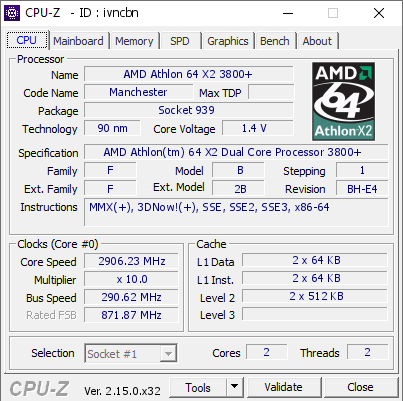Expand the Socket #1 selection combo box
Viewport: 403px width, 401px height.
pyautogui.click(x=131, y=354)
